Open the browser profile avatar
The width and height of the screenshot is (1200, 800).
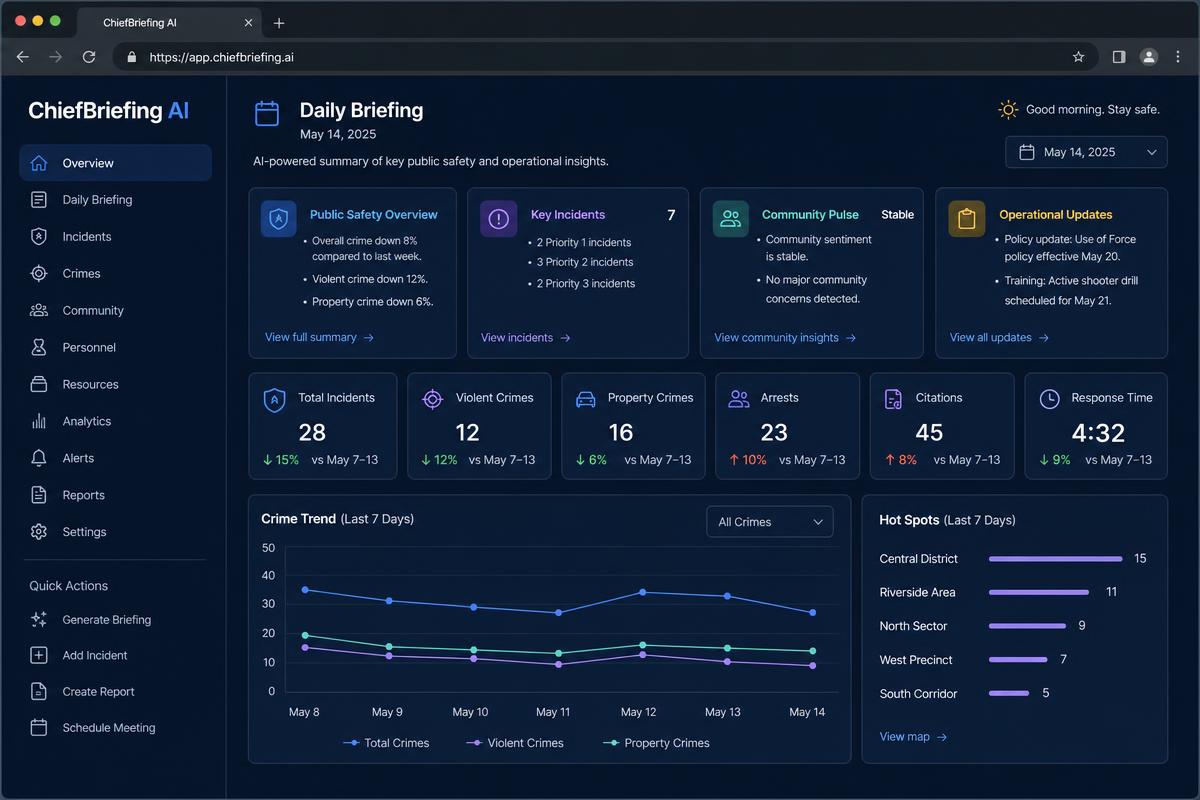coord(1149,57)
